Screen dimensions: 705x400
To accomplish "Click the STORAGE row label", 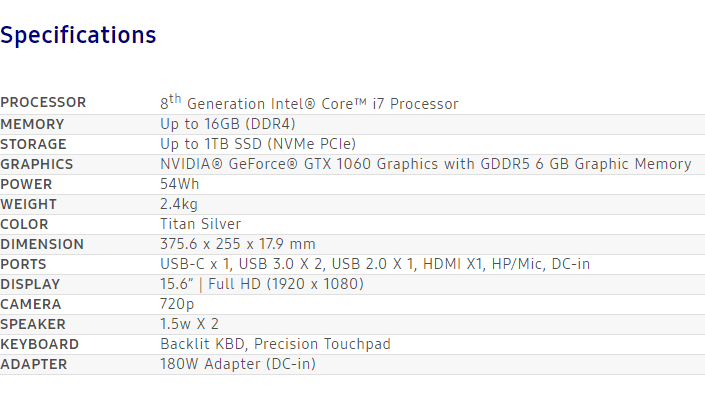I will coord(33,144).
